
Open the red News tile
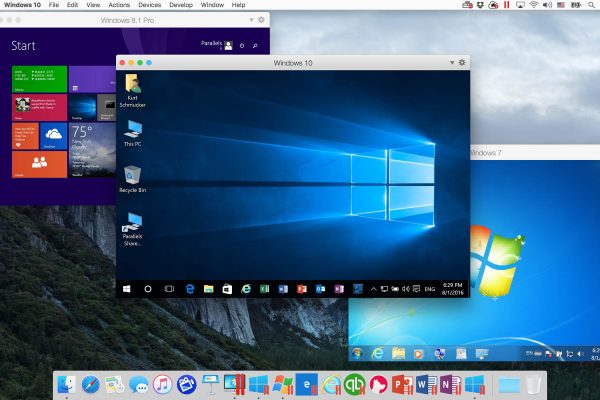39,108
